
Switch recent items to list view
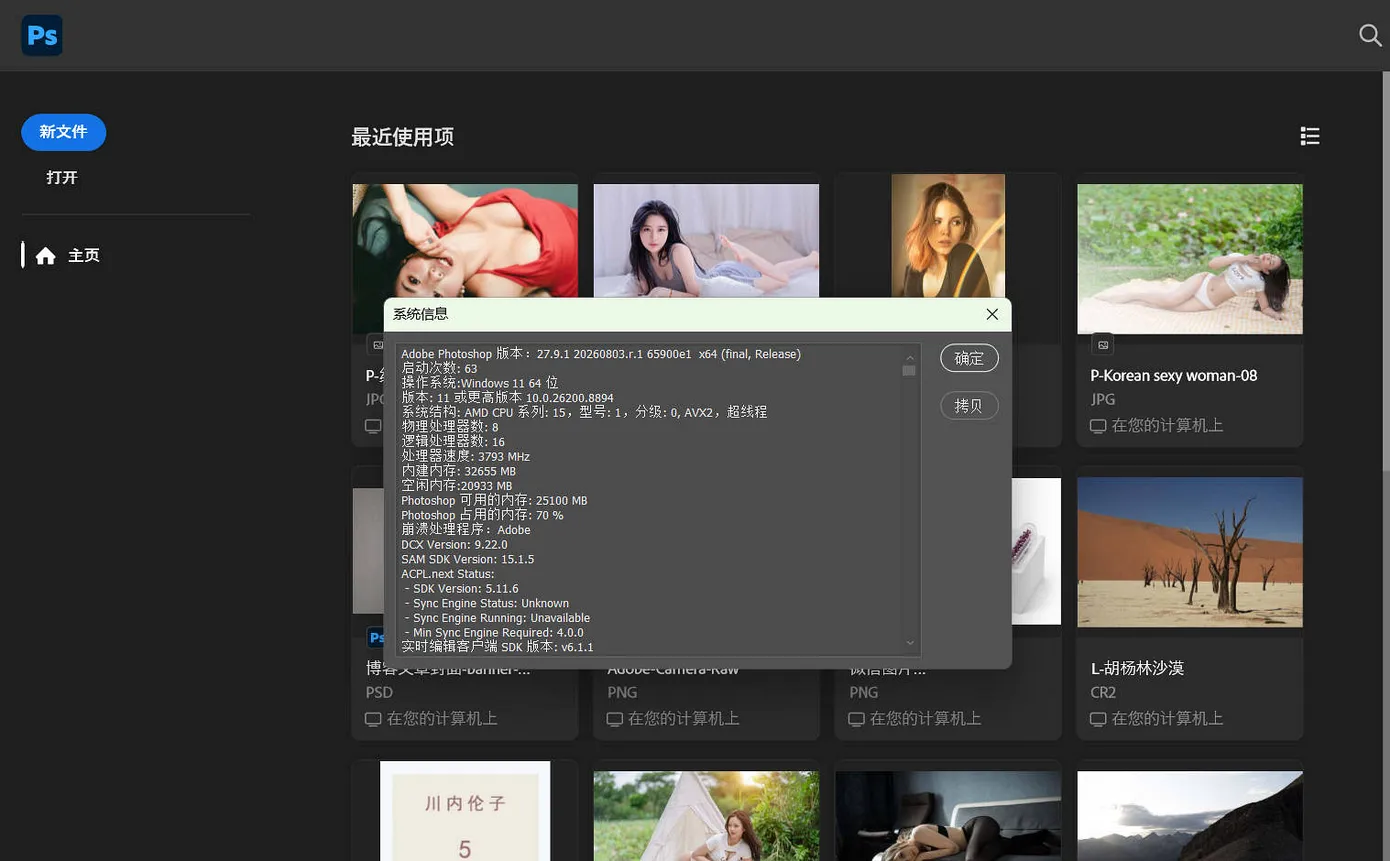click(1310, 136)
